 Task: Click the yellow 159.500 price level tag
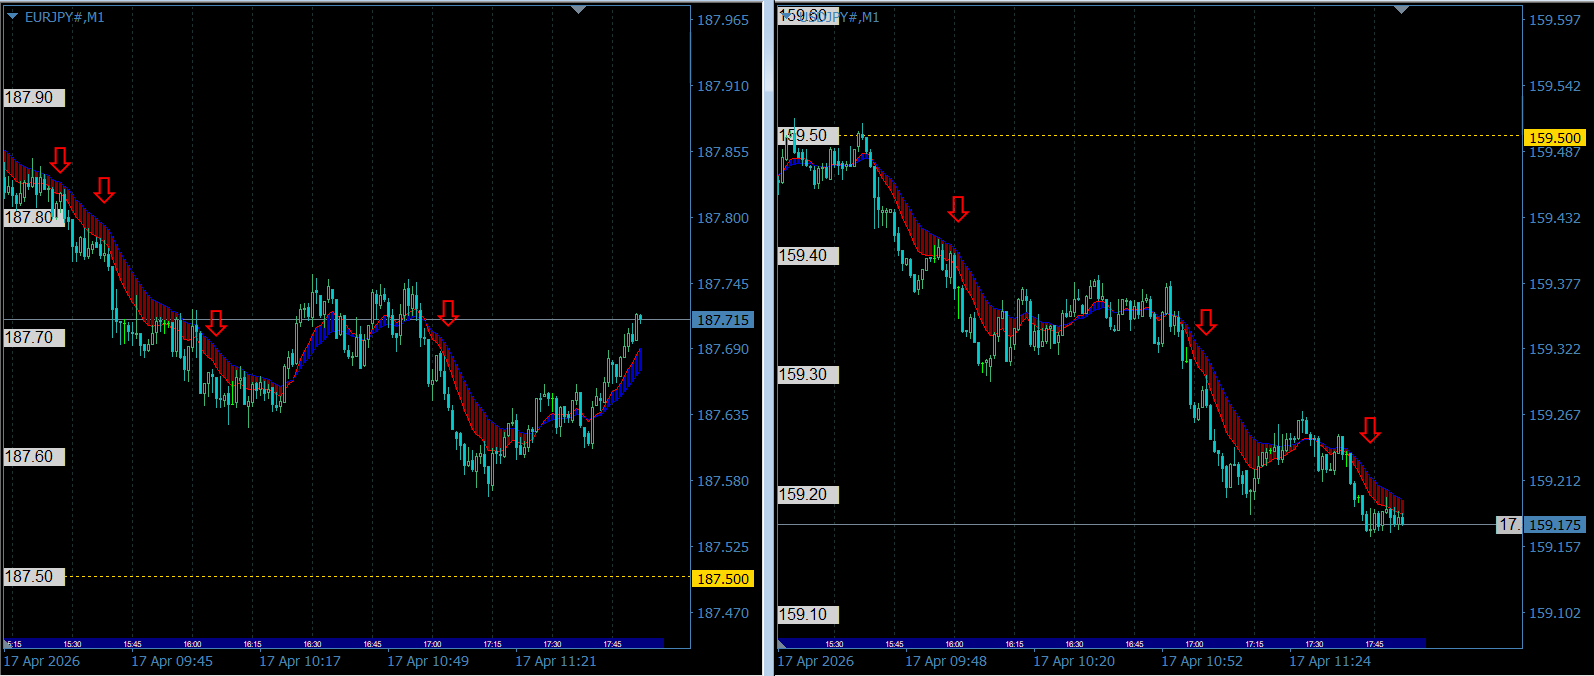(1555, 138)
